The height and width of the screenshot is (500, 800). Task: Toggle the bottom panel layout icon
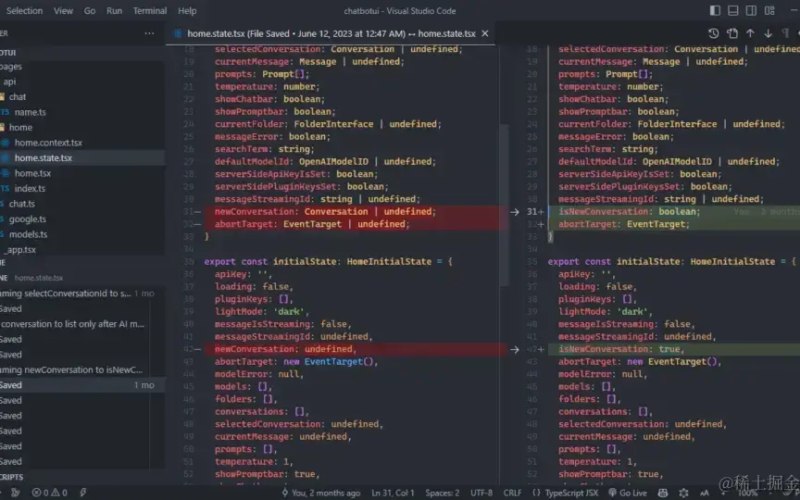[733, 10]
